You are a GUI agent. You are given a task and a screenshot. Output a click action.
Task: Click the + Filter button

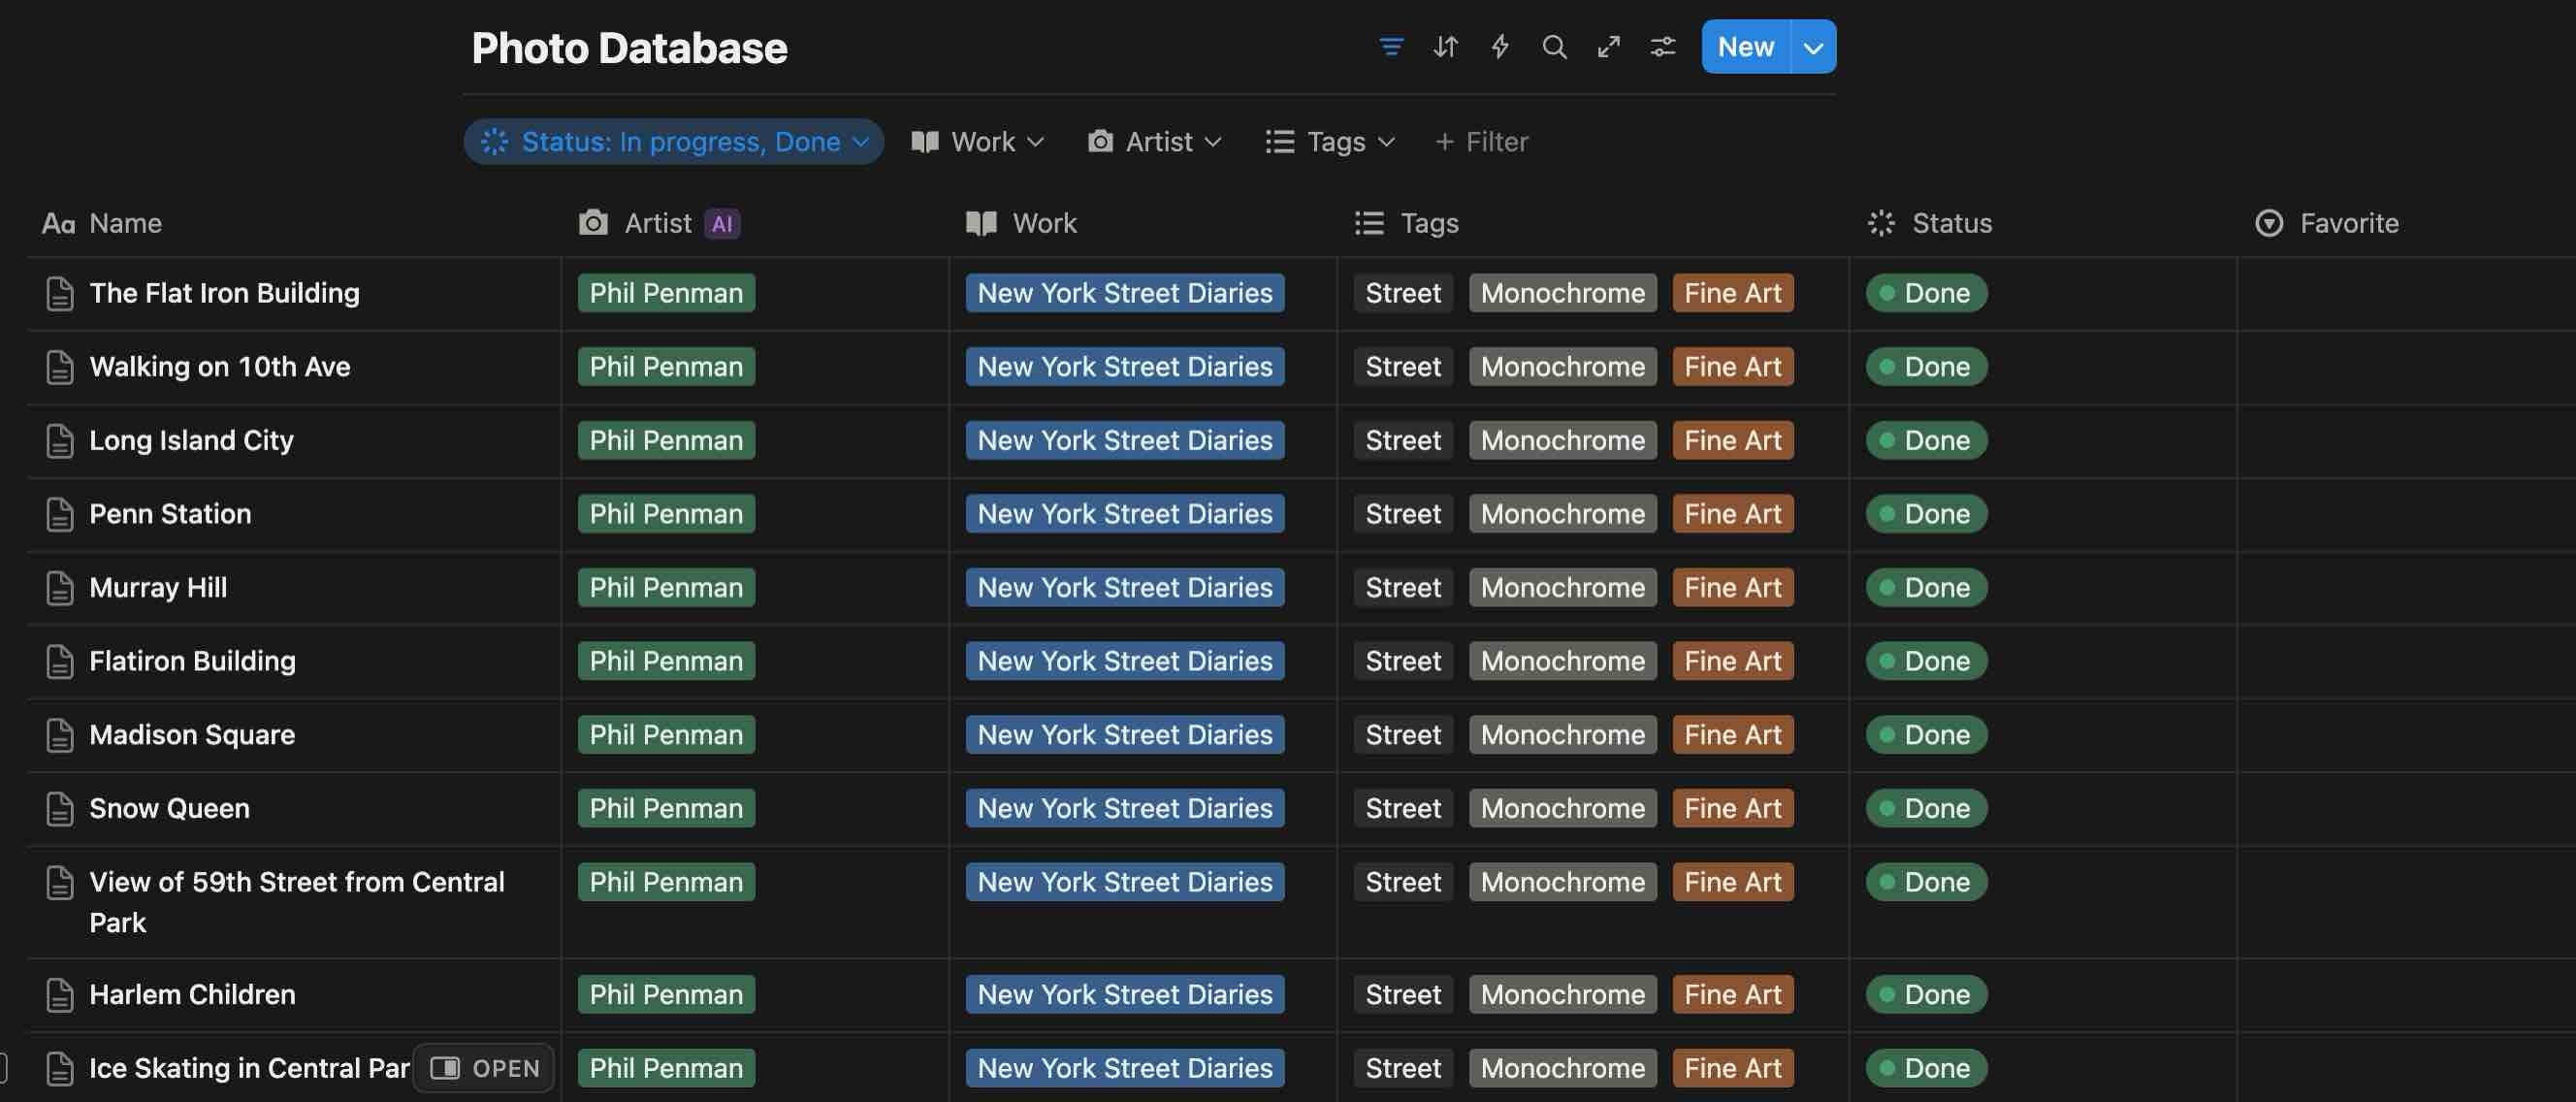click(1481, 142)
